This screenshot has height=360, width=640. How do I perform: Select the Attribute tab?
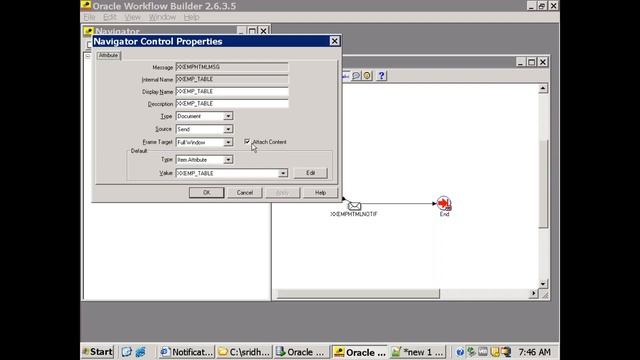point(108,56)
